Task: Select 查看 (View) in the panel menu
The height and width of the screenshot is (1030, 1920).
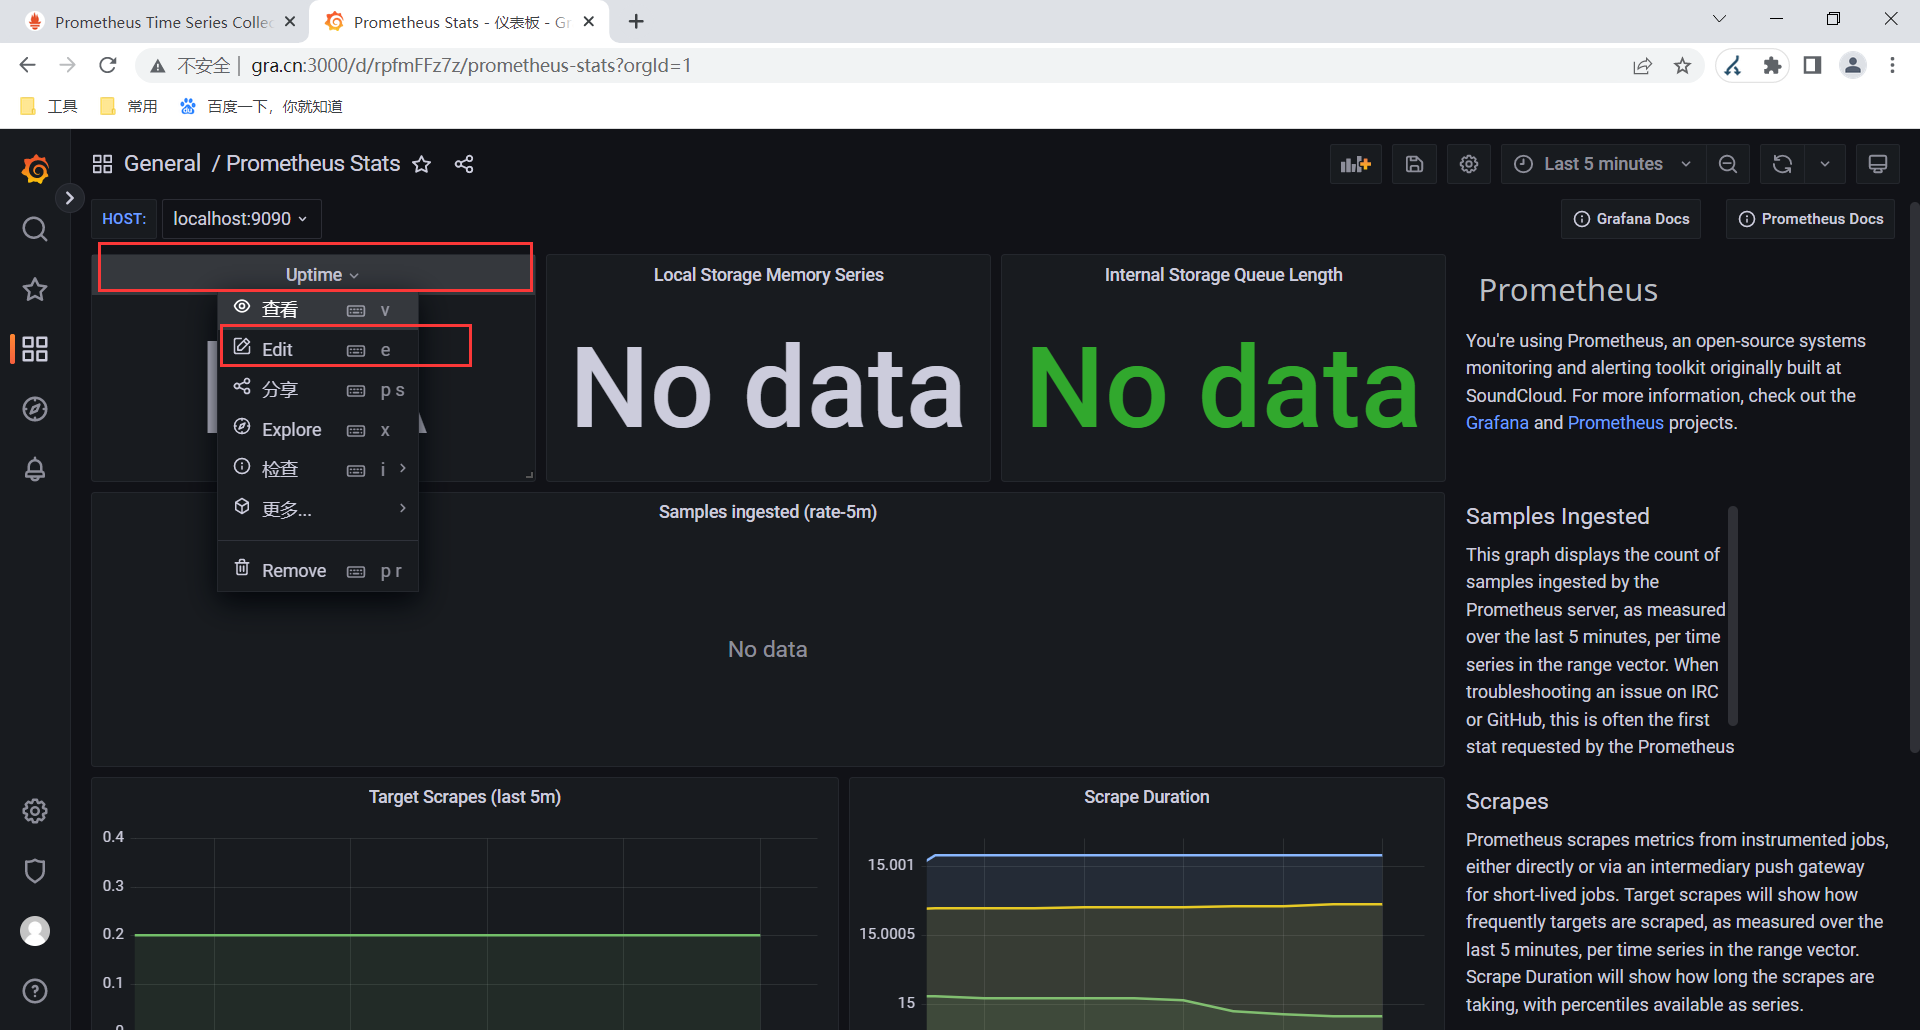Action: 318,309
